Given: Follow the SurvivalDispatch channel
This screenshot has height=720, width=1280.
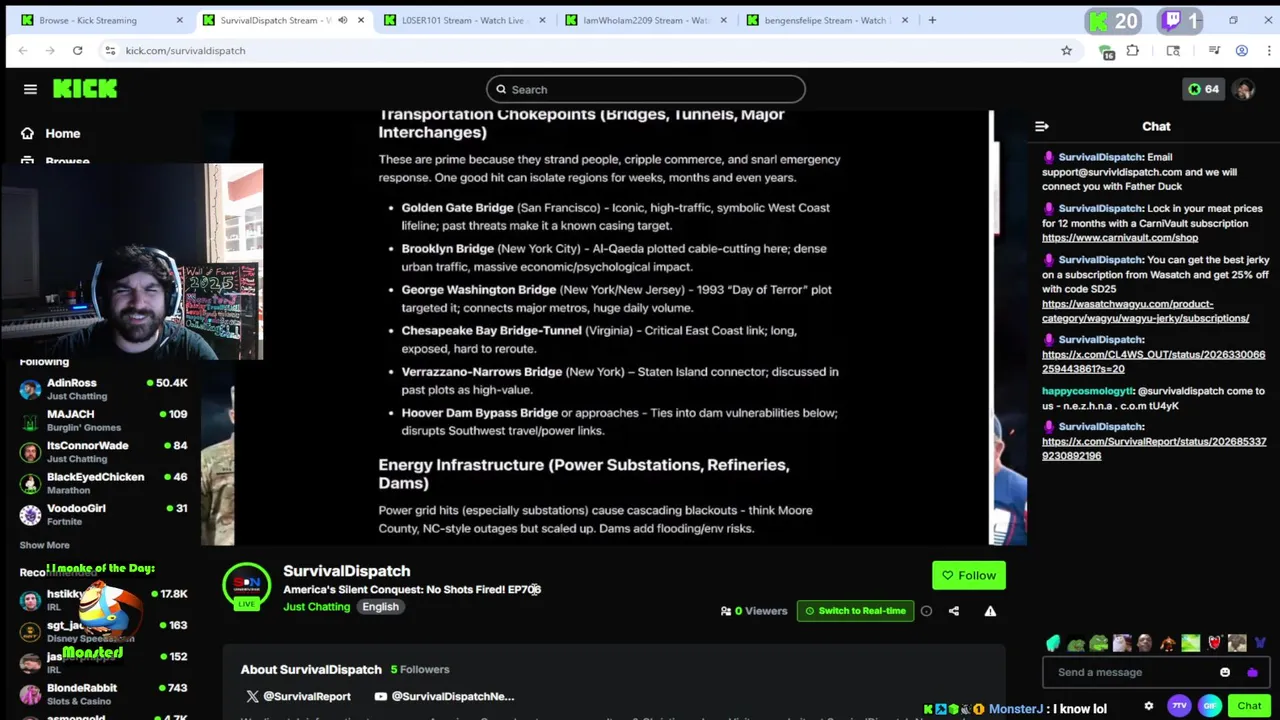Looking at the screenshot, I should 969,575.
